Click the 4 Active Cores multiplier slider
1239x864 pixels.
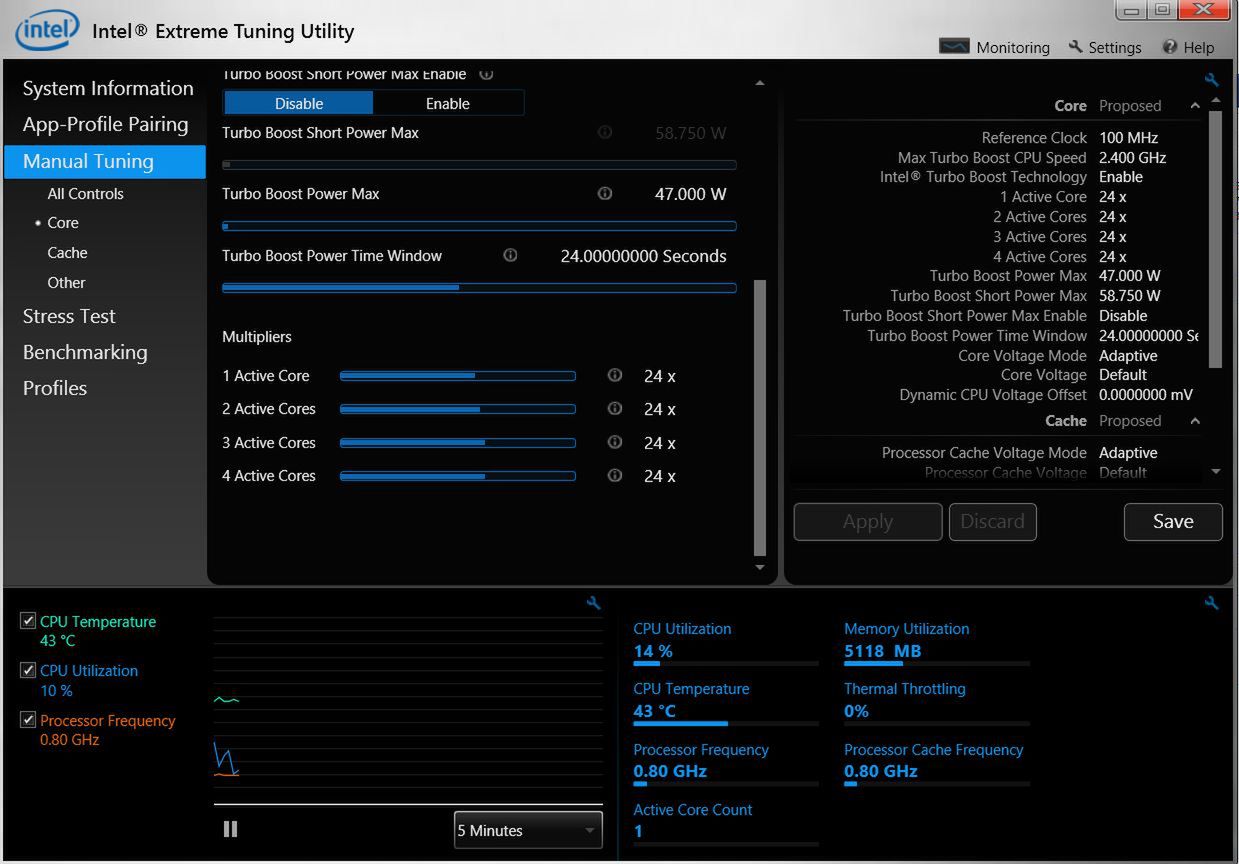click(458, 476)
